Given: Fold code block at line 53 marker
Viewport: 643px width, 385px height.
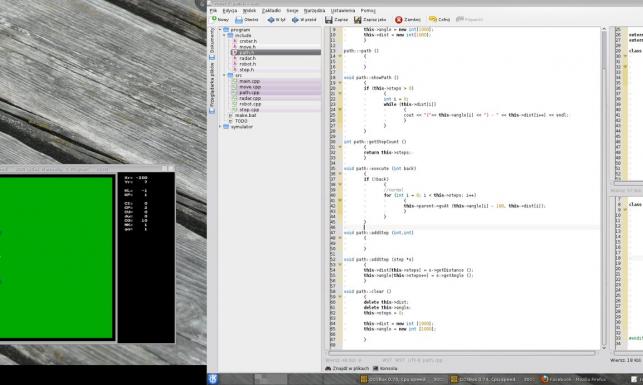Looking at the screenshot, I should [x=340, y=264].
